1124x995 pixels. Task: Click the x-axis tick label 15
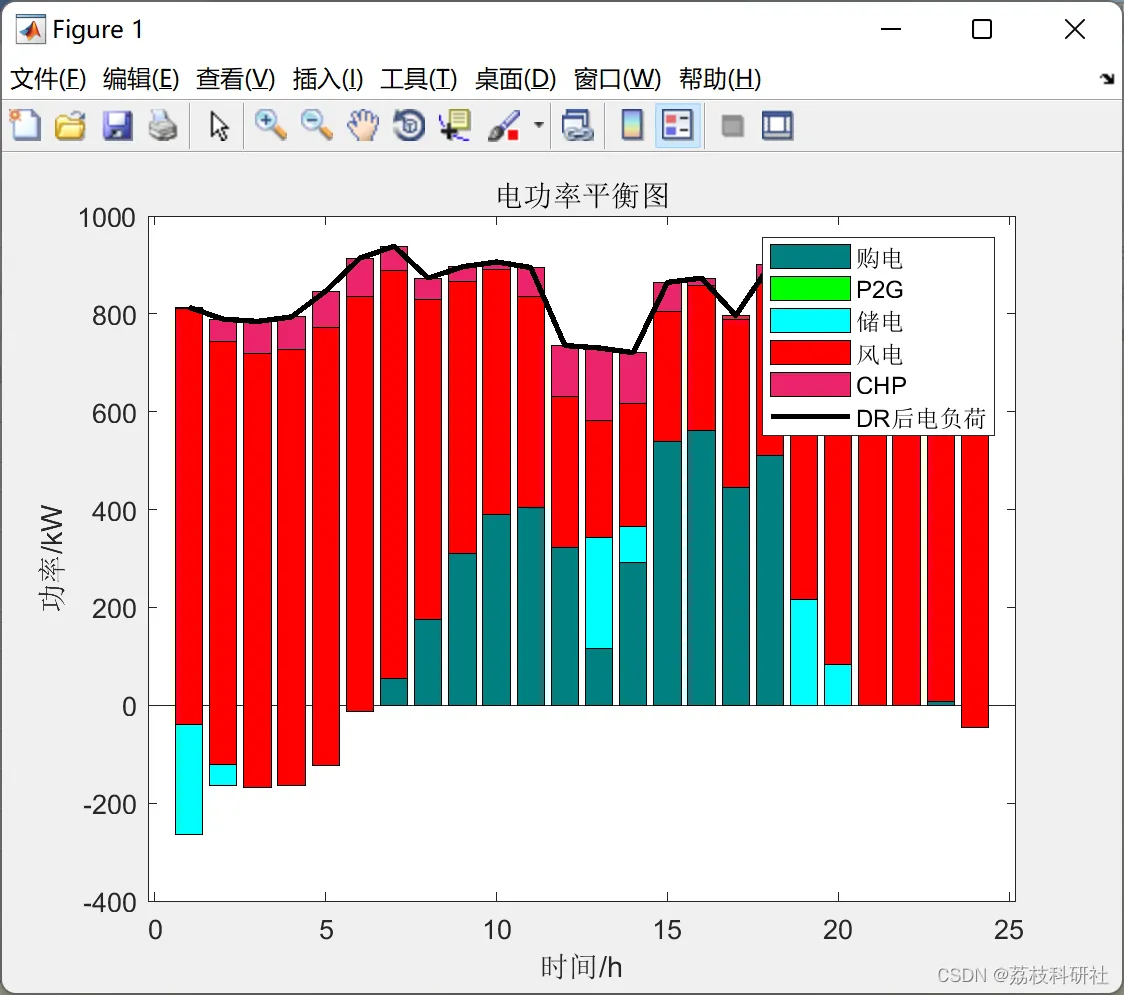[667, 930]
